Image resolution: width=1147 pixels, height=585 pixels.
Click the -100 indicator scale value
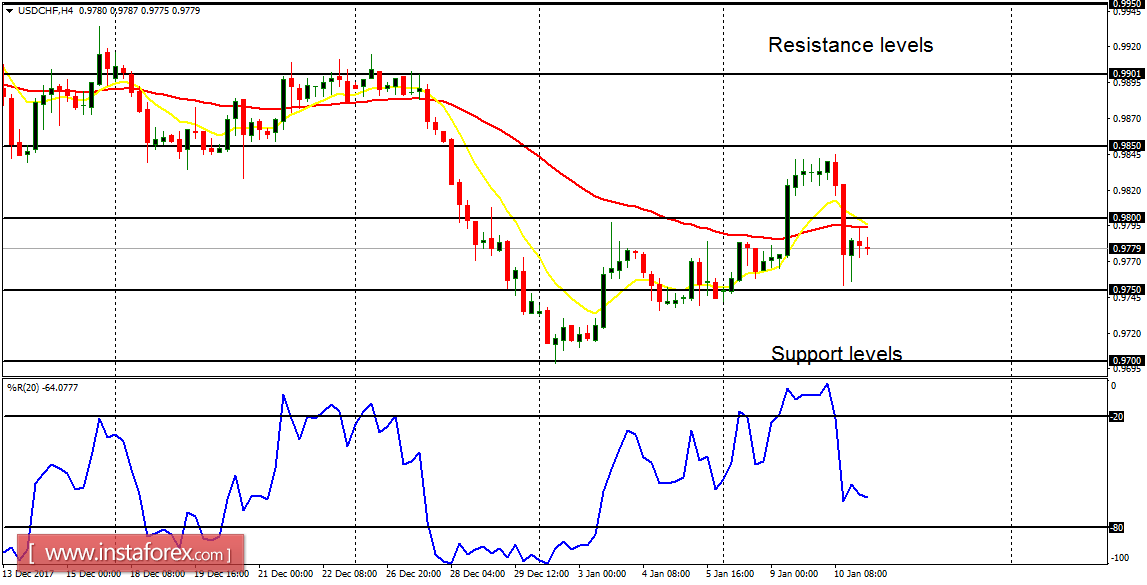1120,558
